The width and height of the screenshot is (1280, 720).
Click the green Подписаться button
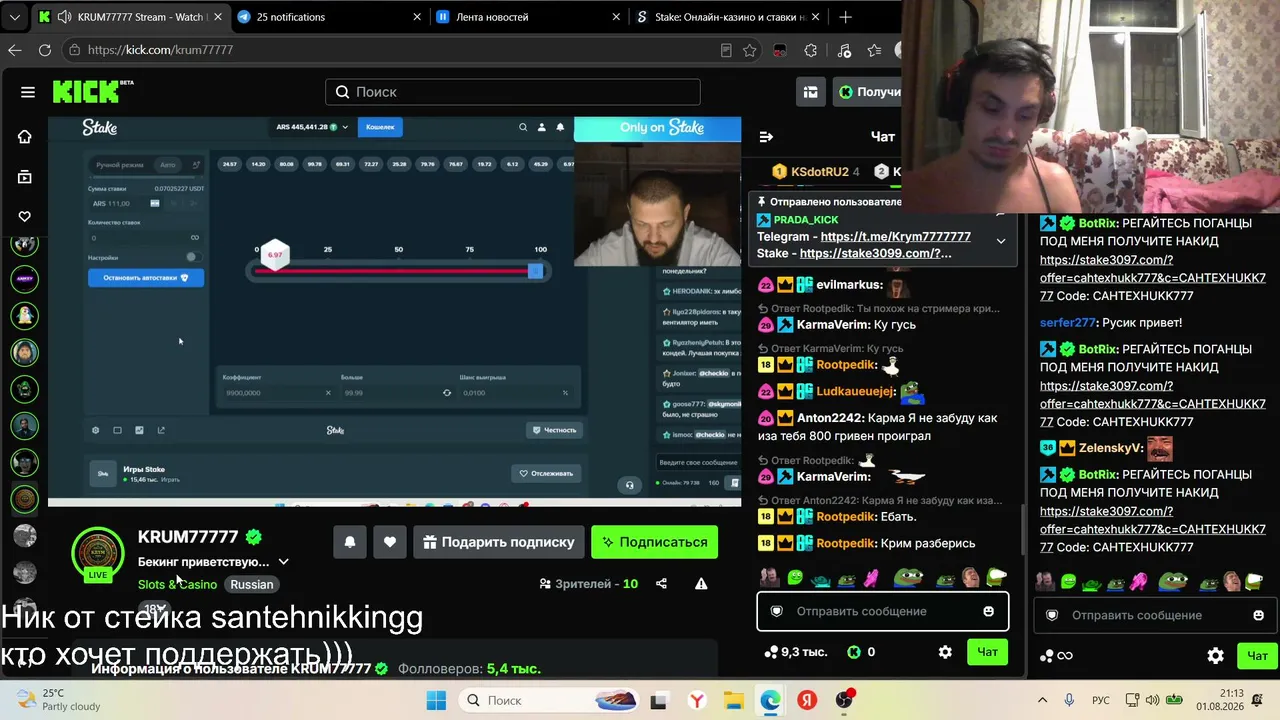click(654, 542)
